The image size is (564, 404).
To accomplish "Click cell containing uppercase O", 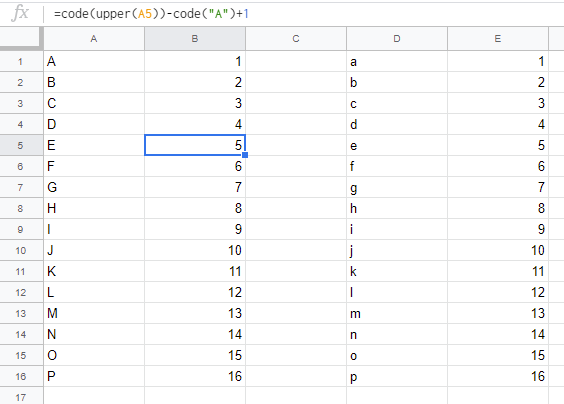I will coord(94,355).
